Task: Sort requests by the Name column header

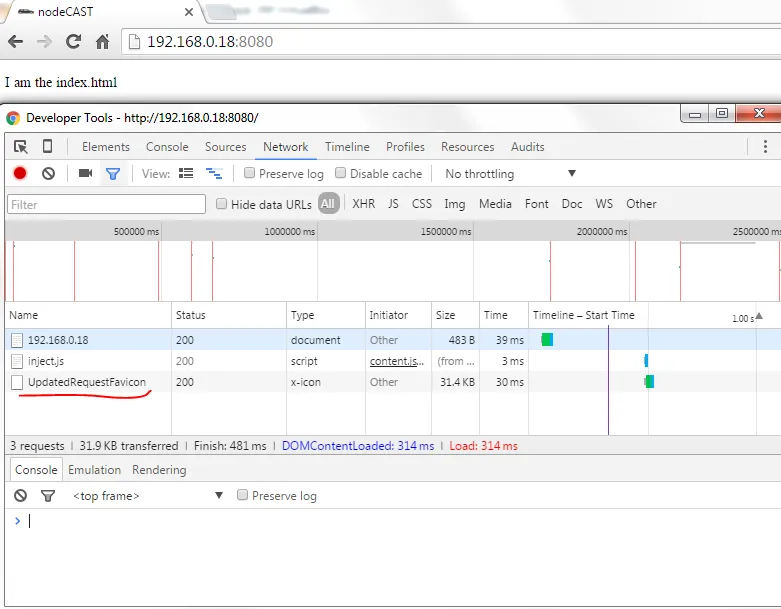Action: [89, 315]
